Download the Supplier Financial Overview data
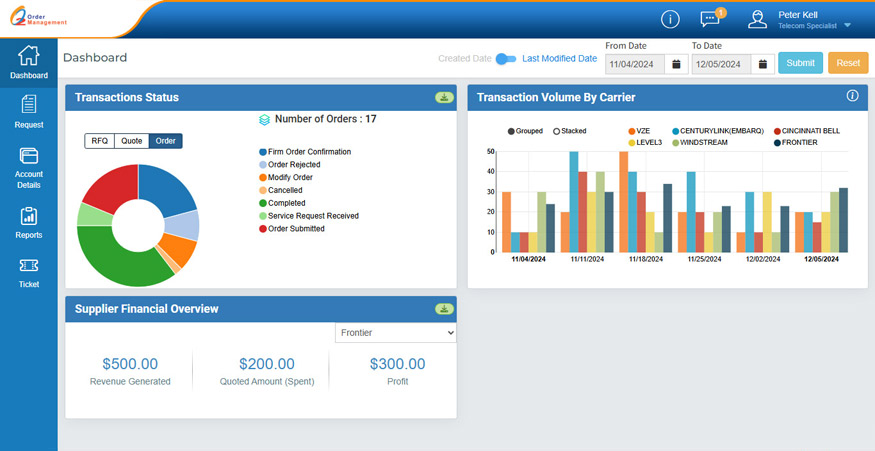This screenshot has height=451, width=875. [443, 309]
